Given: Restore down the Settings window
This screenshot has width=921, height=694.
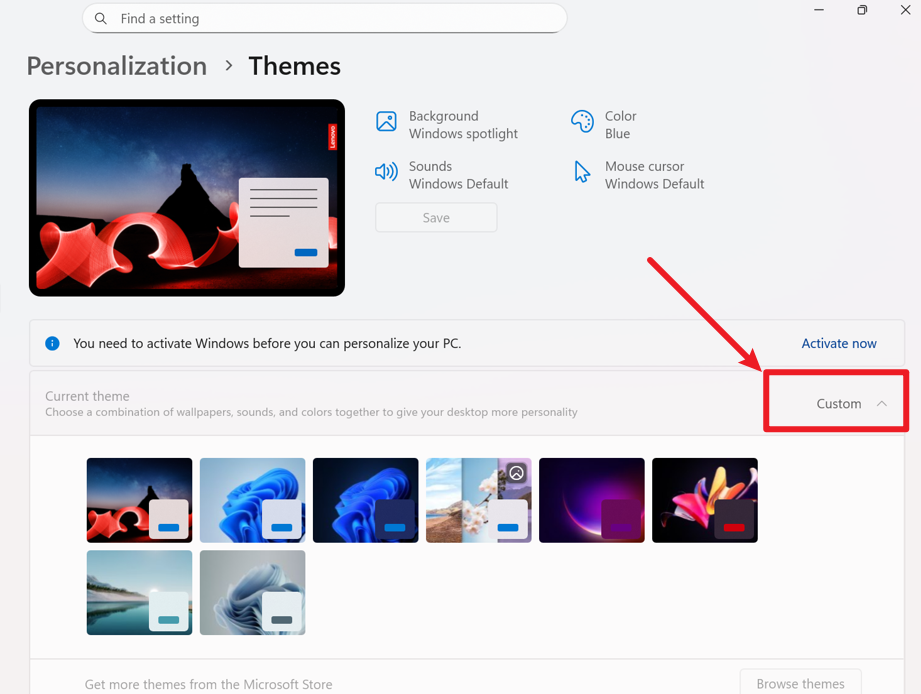Looking at the screenshot, I should tap(862, 10).
